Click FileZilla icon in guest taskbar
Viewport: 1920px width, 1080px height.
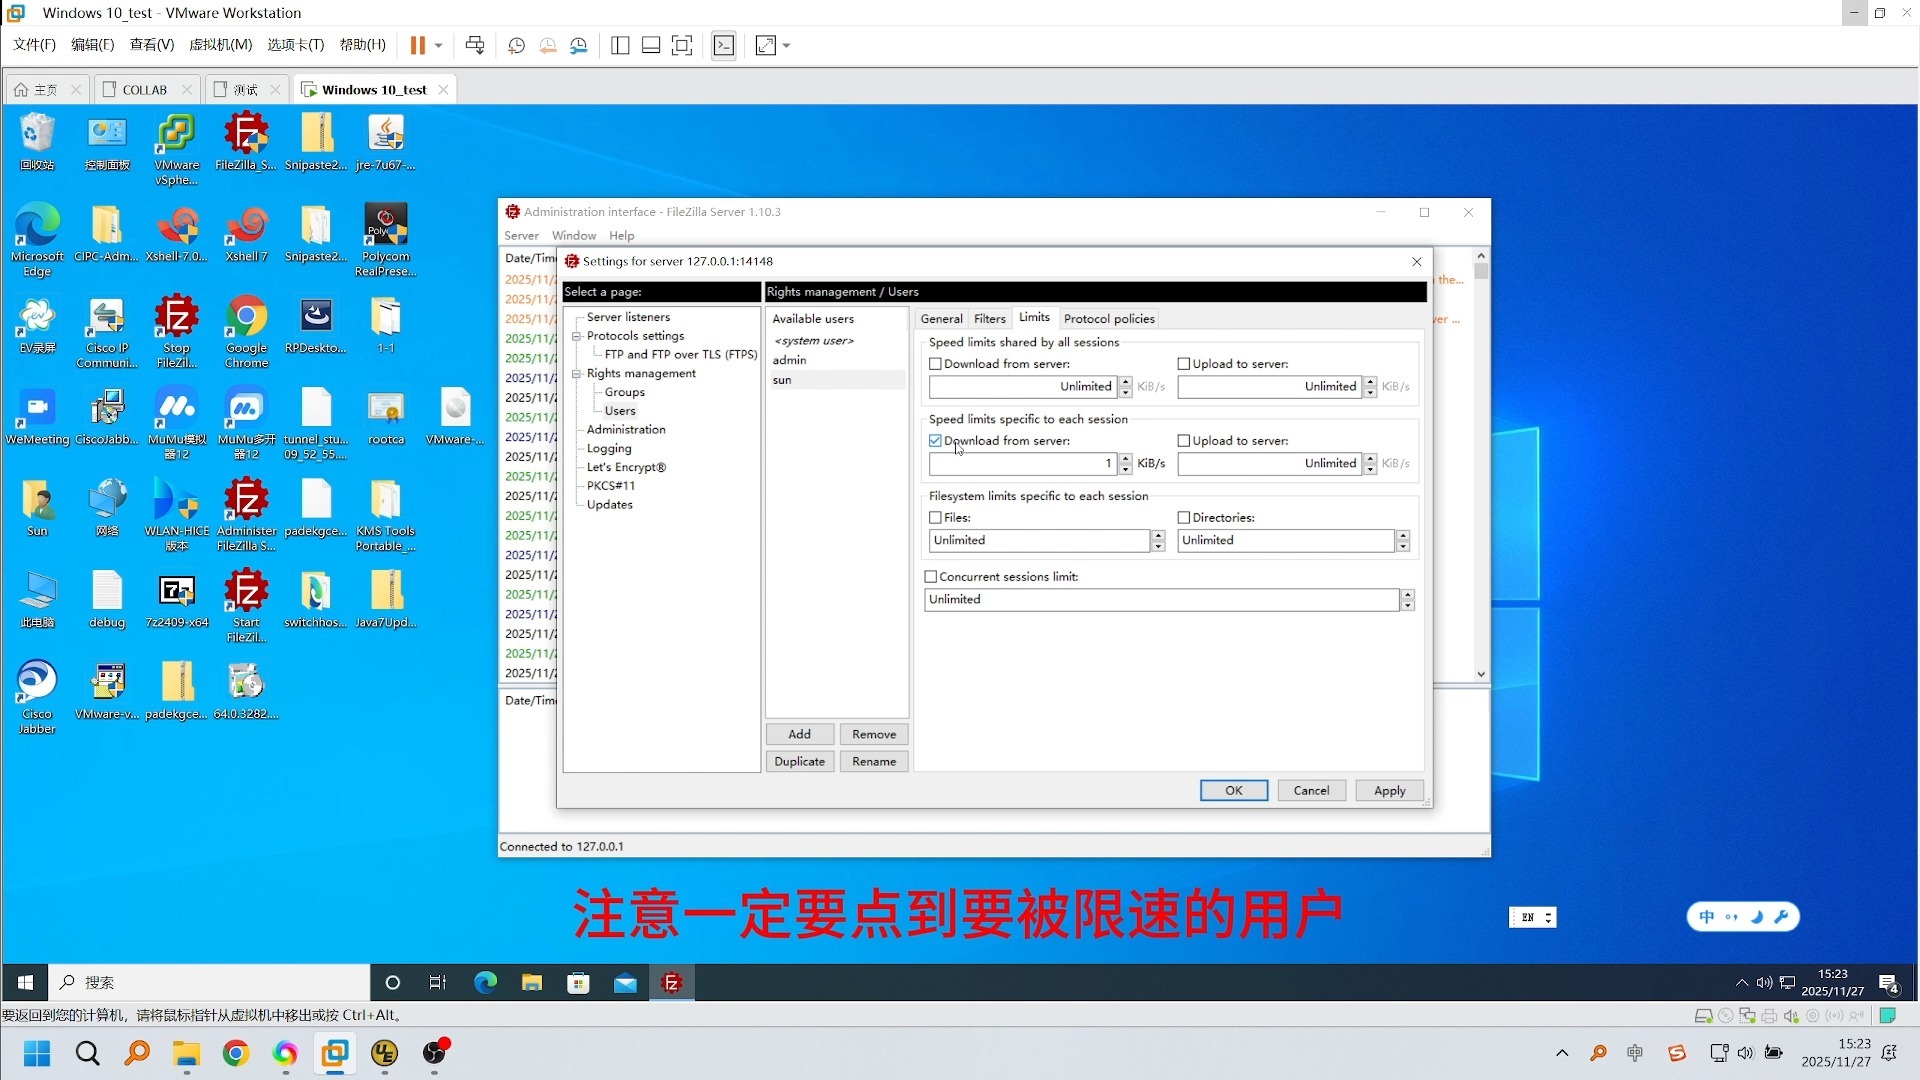coord(672,983)
